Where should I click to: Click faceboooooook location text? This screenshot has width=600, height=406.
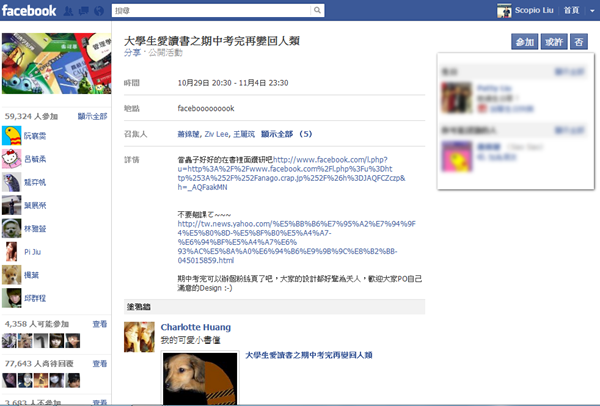(206, 108)
